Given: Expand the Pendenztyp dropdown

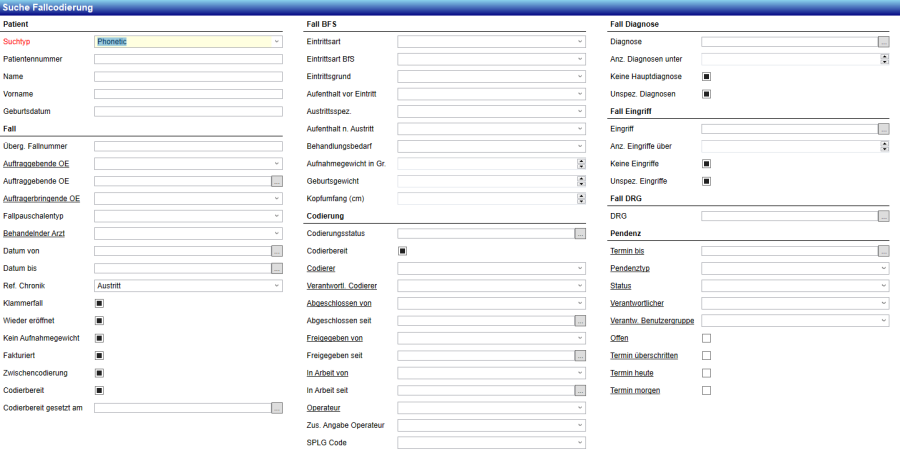Looking at the screenshot, I should coord(795,269).
